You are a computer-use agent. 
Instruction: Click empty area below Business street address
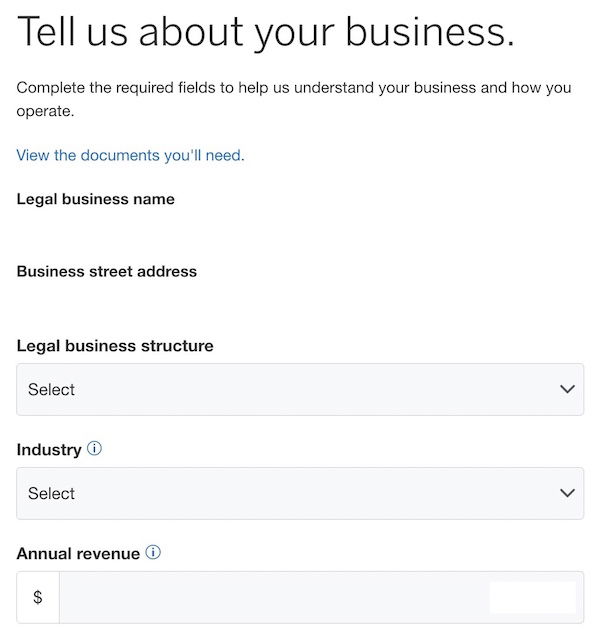point(300,308)
